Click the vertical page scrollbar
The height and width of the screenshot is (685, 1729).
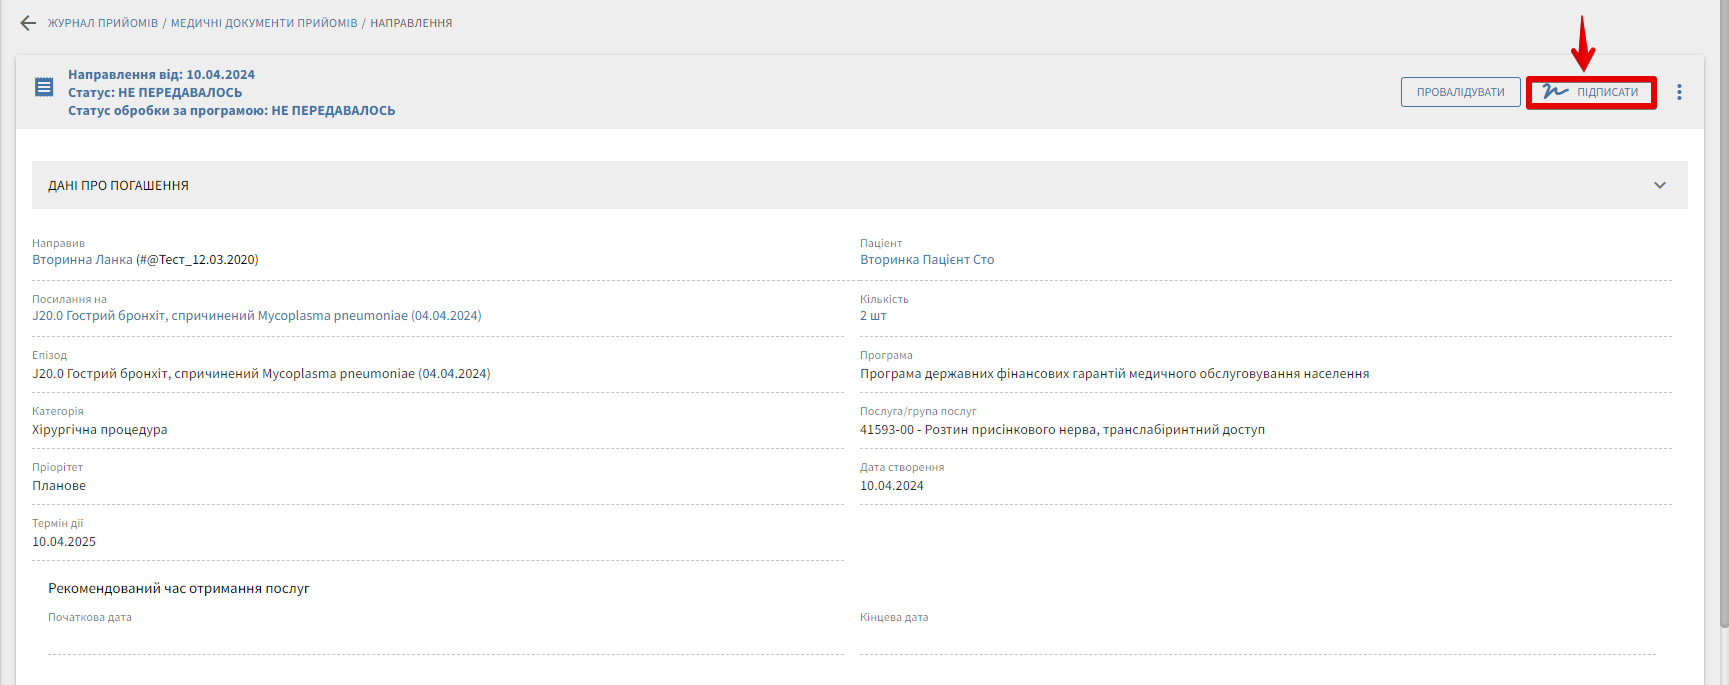(x=1723, y=300)
